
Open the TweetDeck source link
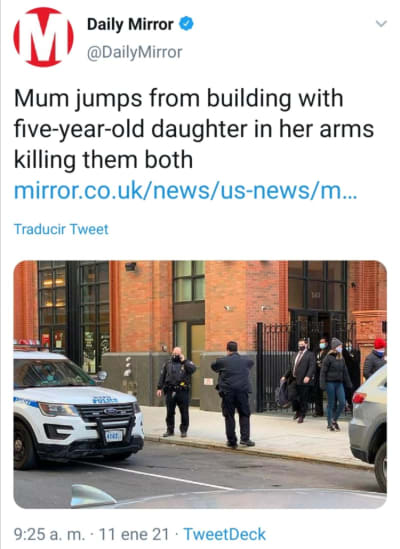225,534
